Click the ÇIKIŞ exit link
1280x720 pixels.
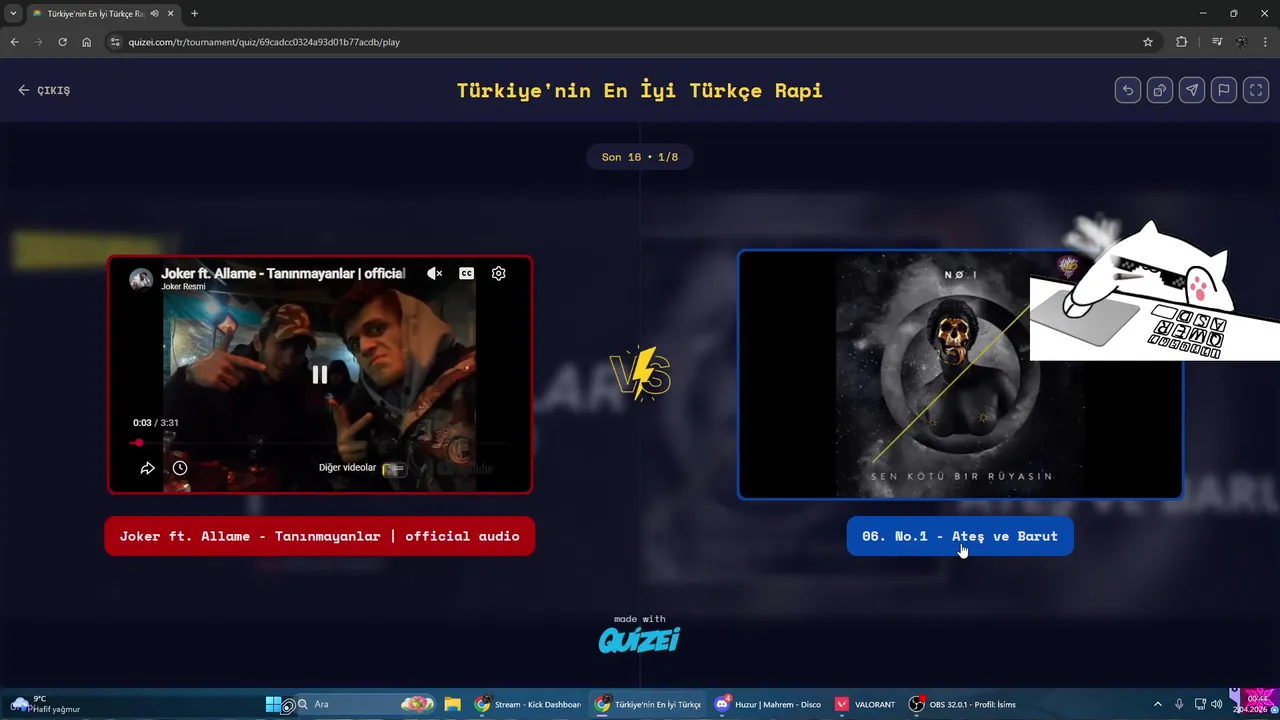[x=44, y=90]
